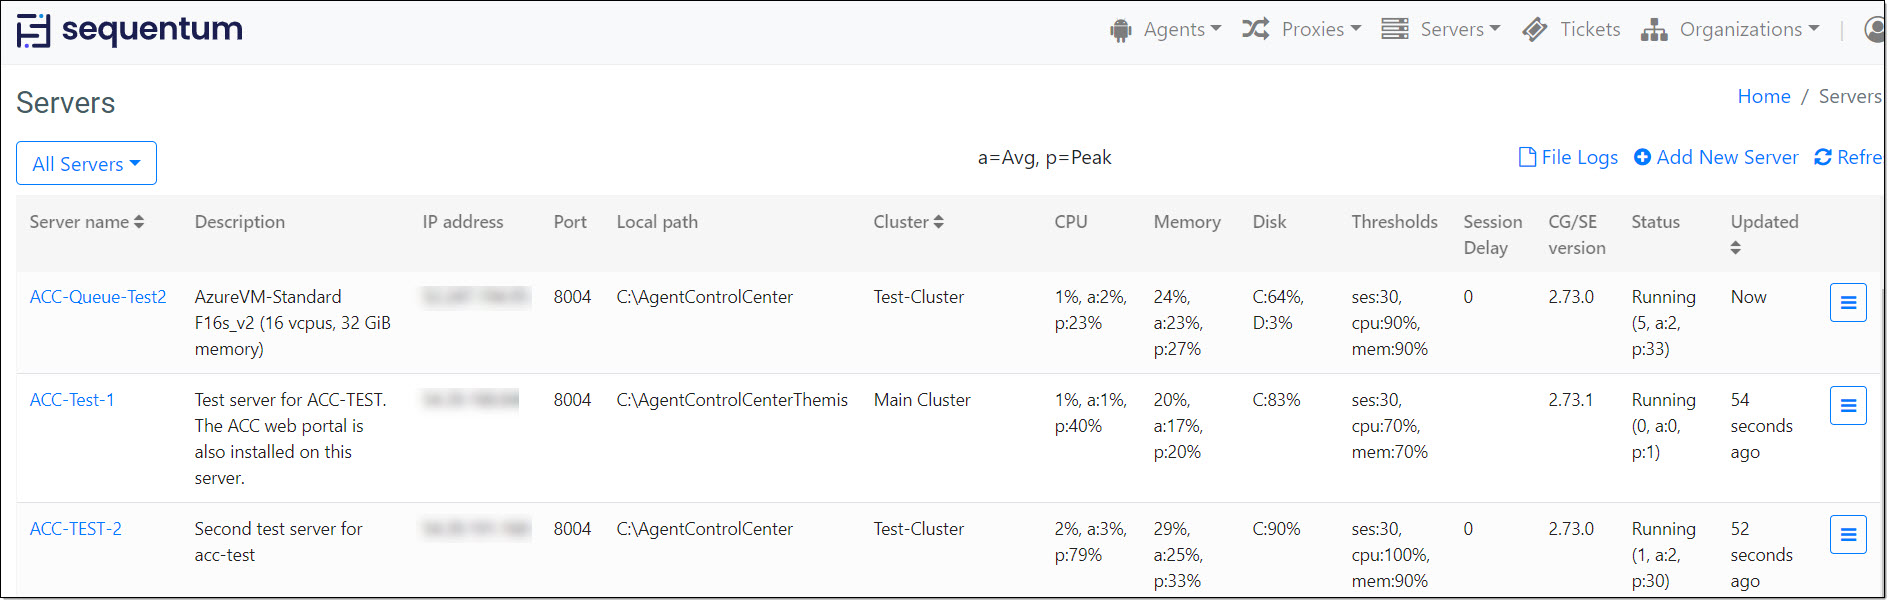Go to Tickets in top navigation
This screenshot has width=1890, height=603.
tap(1590, 30)
